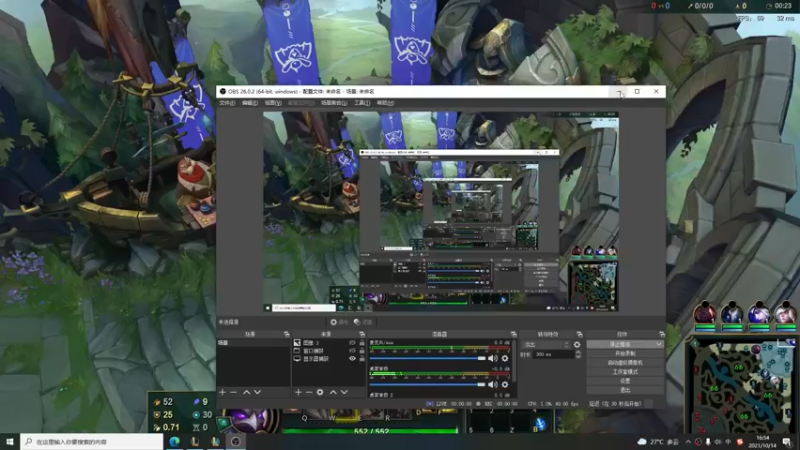Open the Windows Start menu
The width and height of the screenshot is (800, 450).
pyautogui.click(x=10, y=442)
